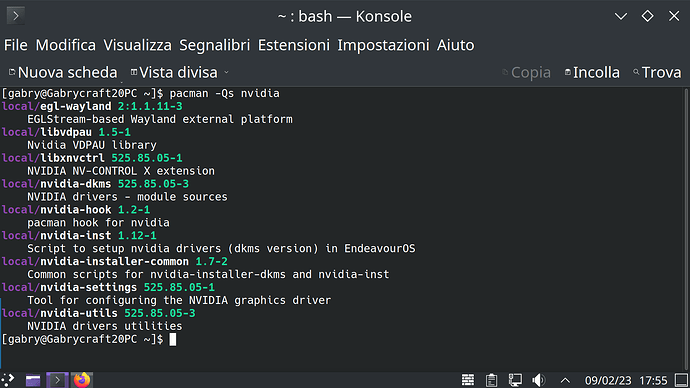Expand the hidden system tray icons arrow
690x388 pixels.
(x=565, y=380)
